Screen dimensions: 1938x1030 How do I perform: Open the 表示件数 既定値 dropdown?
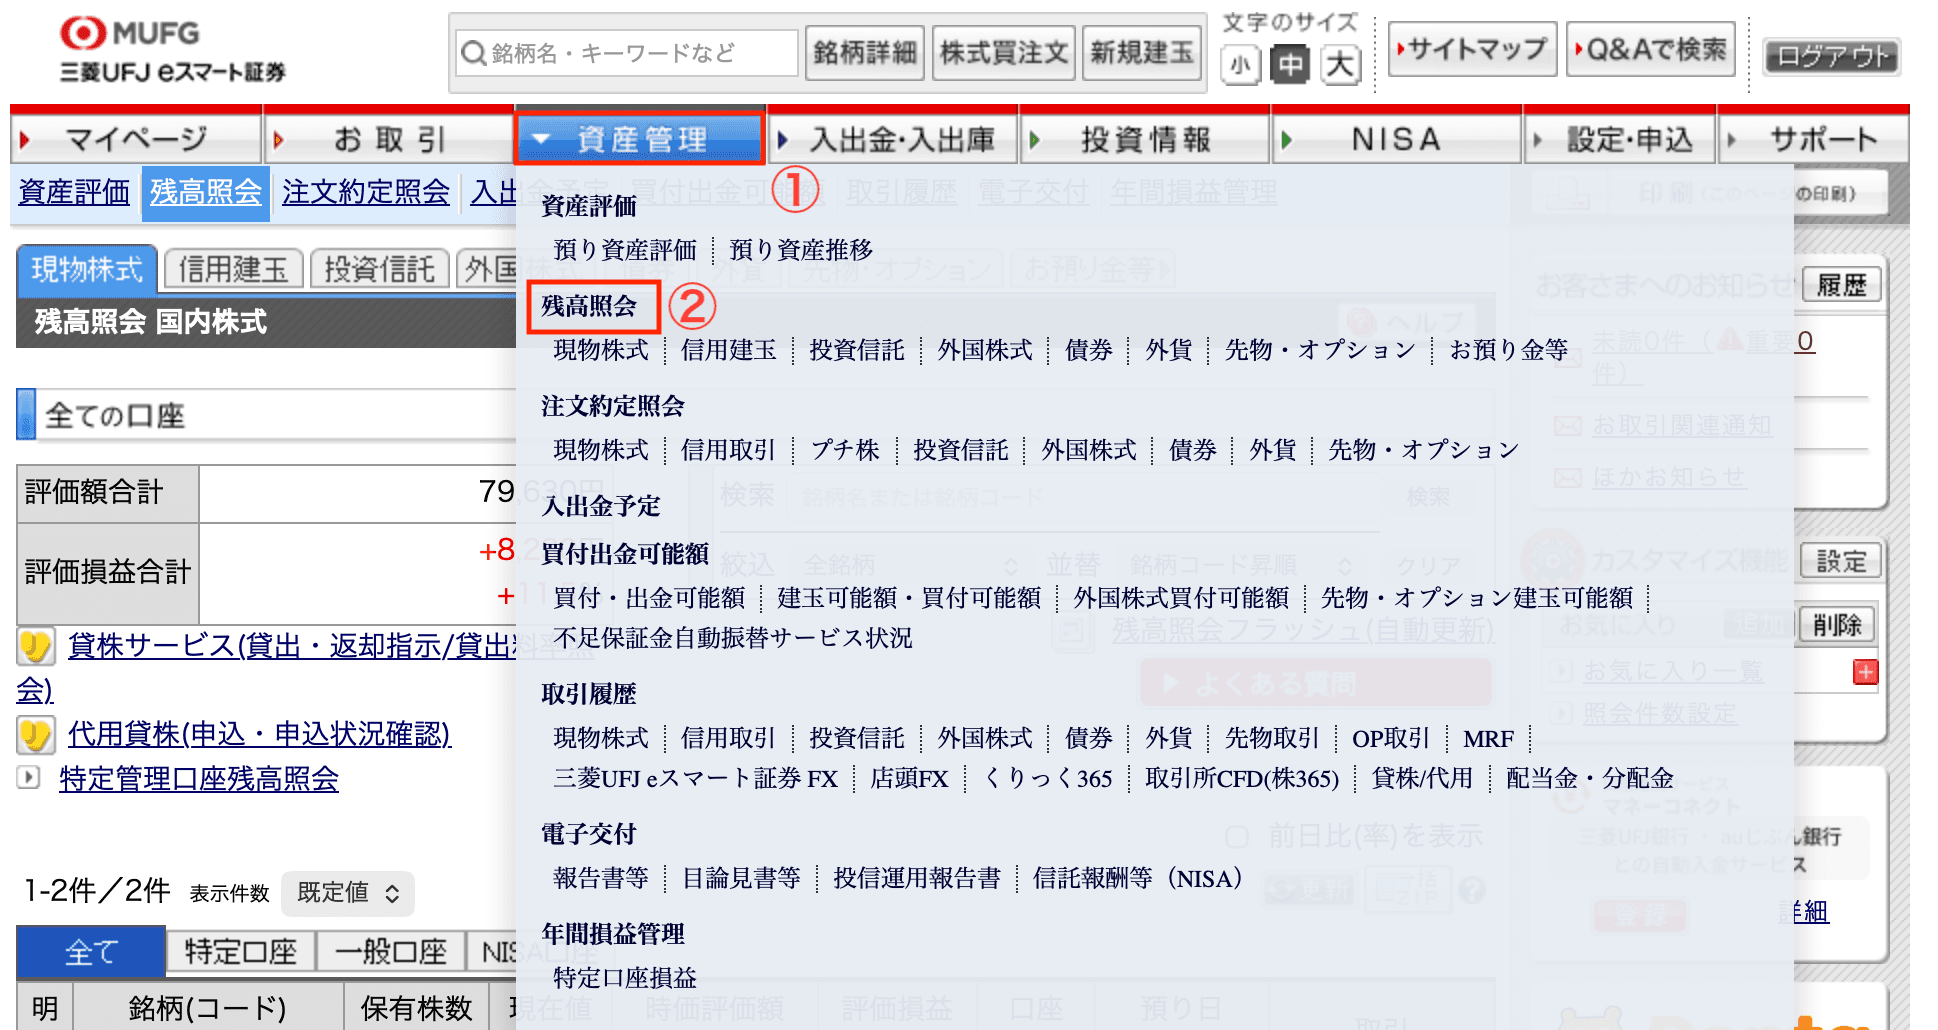pyautogui.click(x=348, y=893)
